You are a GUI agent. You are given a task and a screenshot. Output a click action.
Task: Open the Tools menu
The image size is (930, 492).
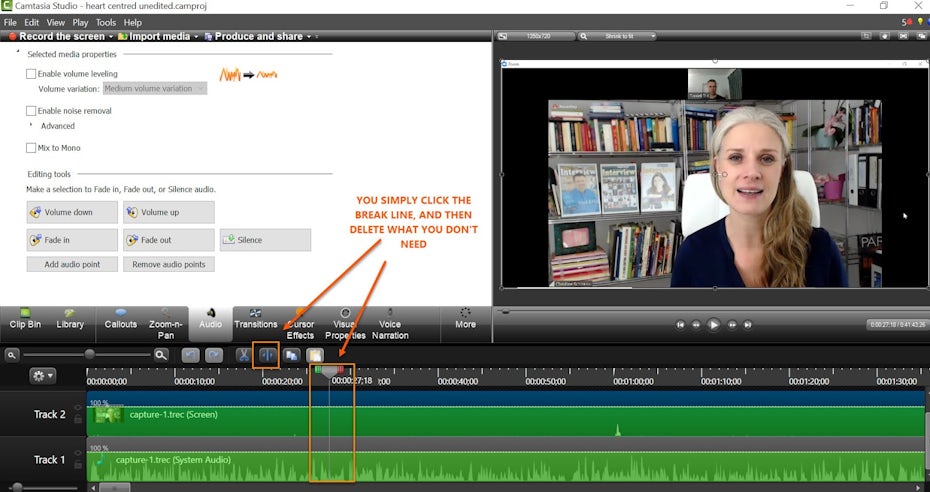coord(105,22)
